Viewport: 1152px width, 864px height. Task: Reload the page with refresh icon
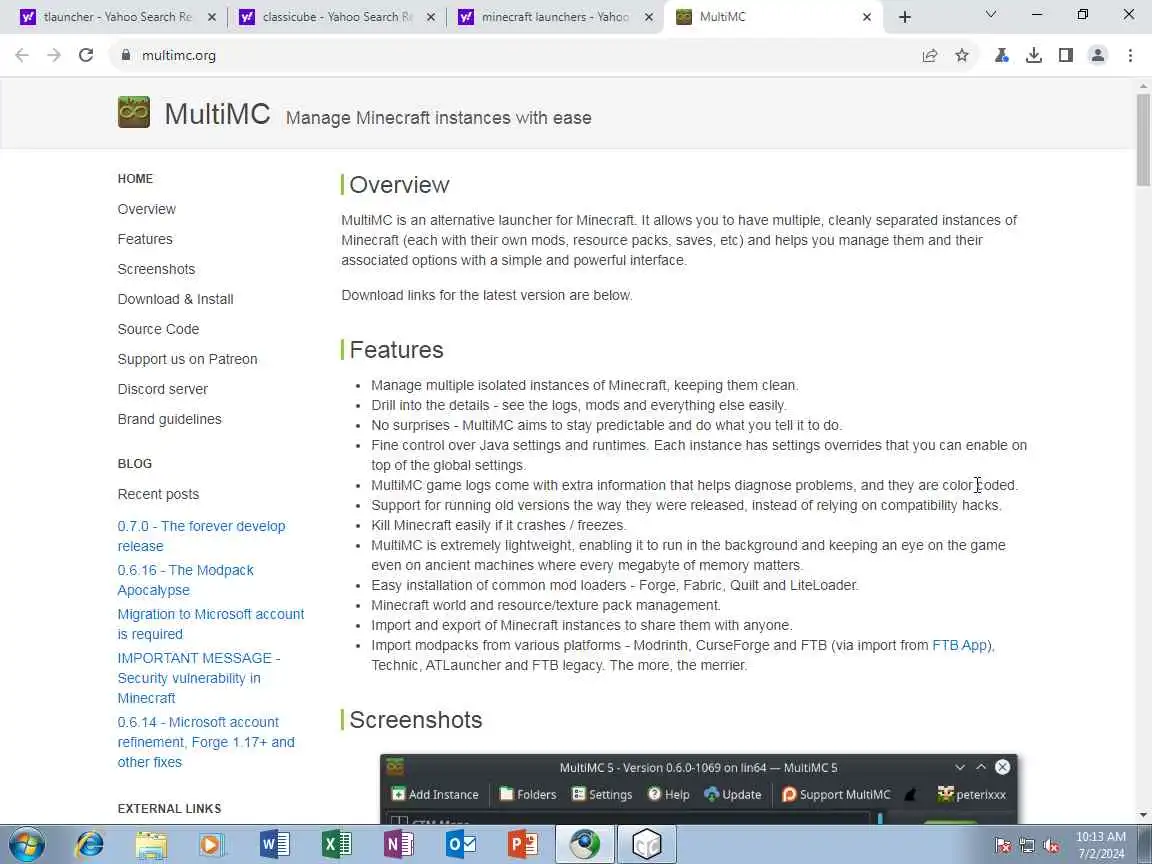[86, 55]
